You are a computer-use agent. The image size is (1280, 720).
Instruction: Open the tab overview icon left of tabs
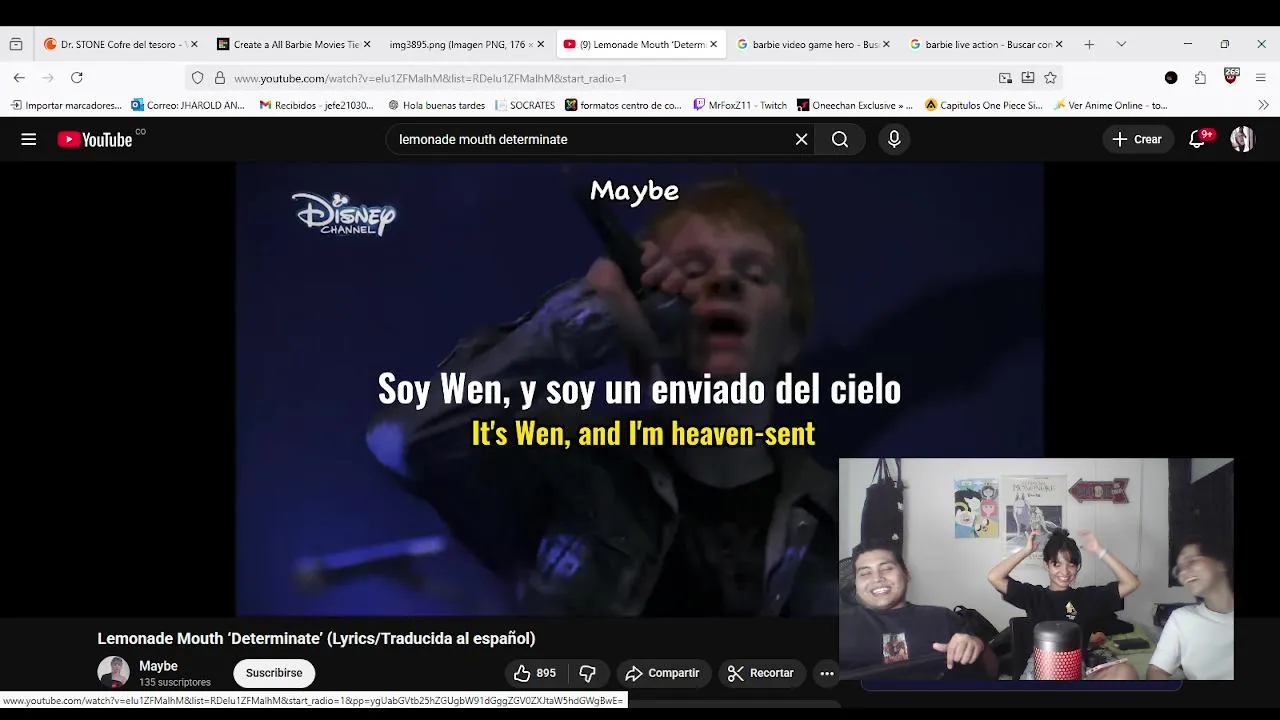(x=15, y=44)
